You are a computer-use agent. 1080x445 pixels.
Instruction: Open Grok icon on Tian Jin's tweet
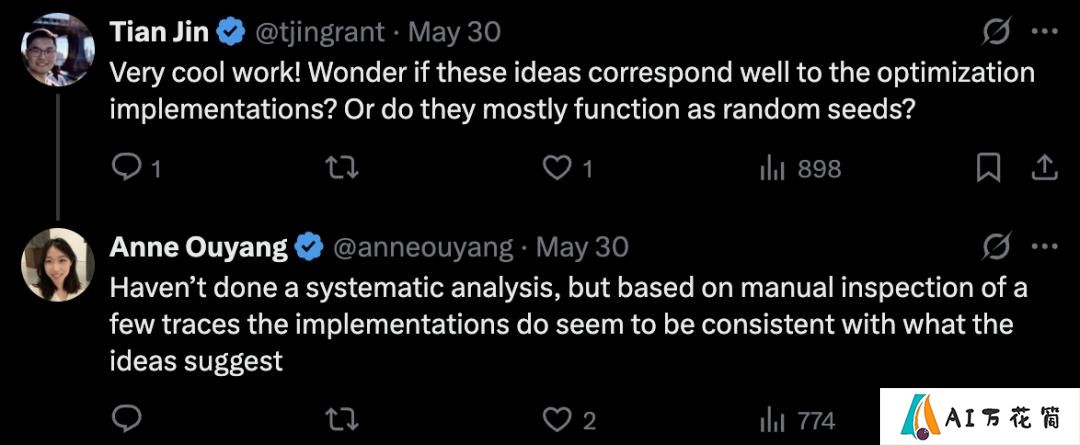(996, 32)
